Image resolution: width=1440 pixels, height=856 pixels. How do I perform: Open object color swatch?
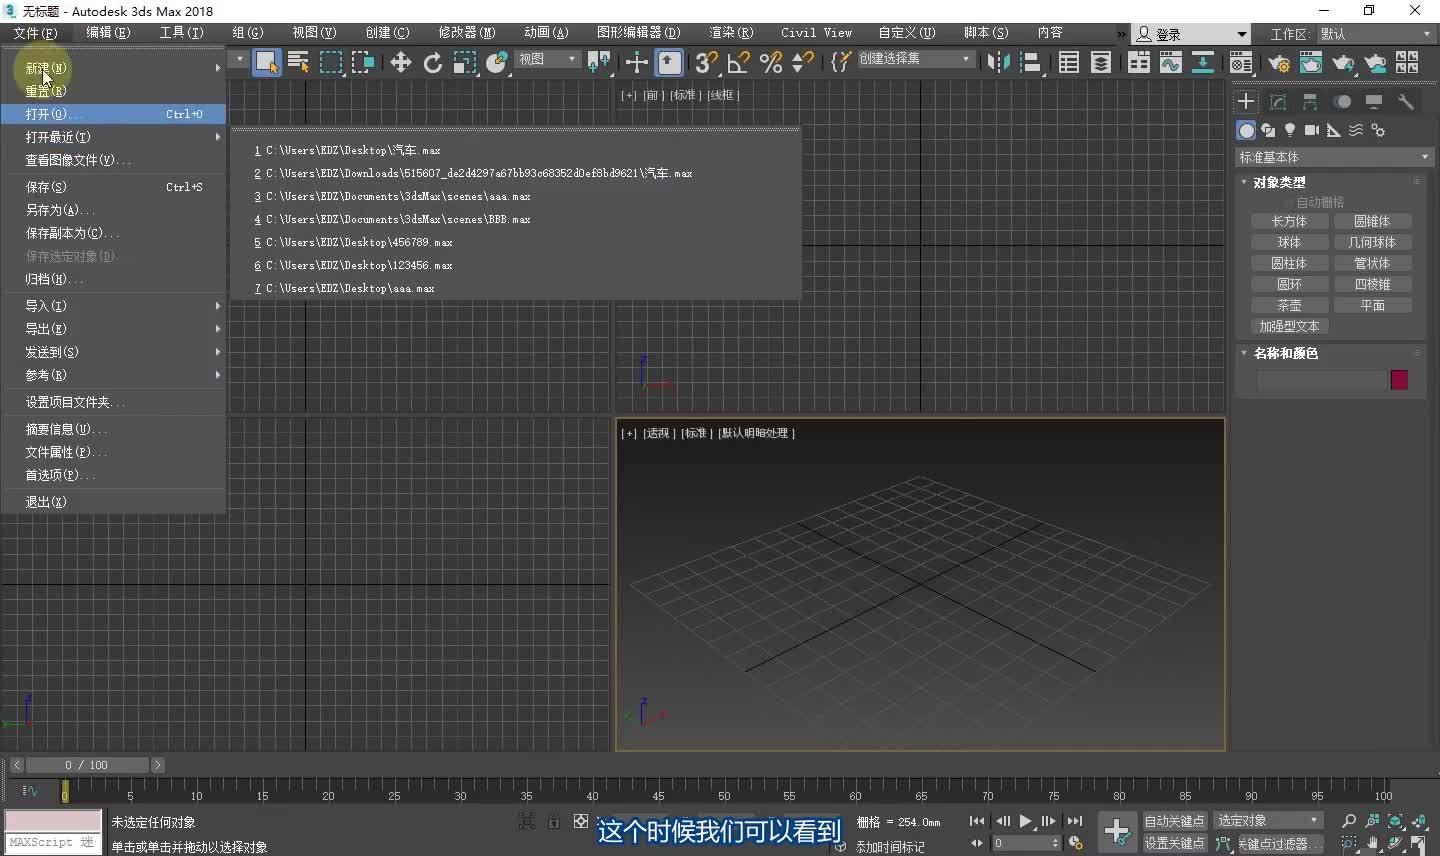[x=1399, y=380]
